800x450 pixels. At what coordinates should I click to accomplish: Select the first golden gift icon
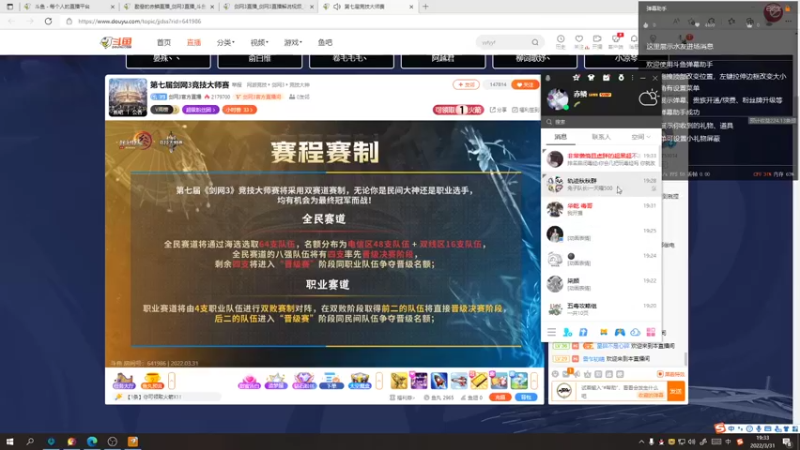[399, 381]
